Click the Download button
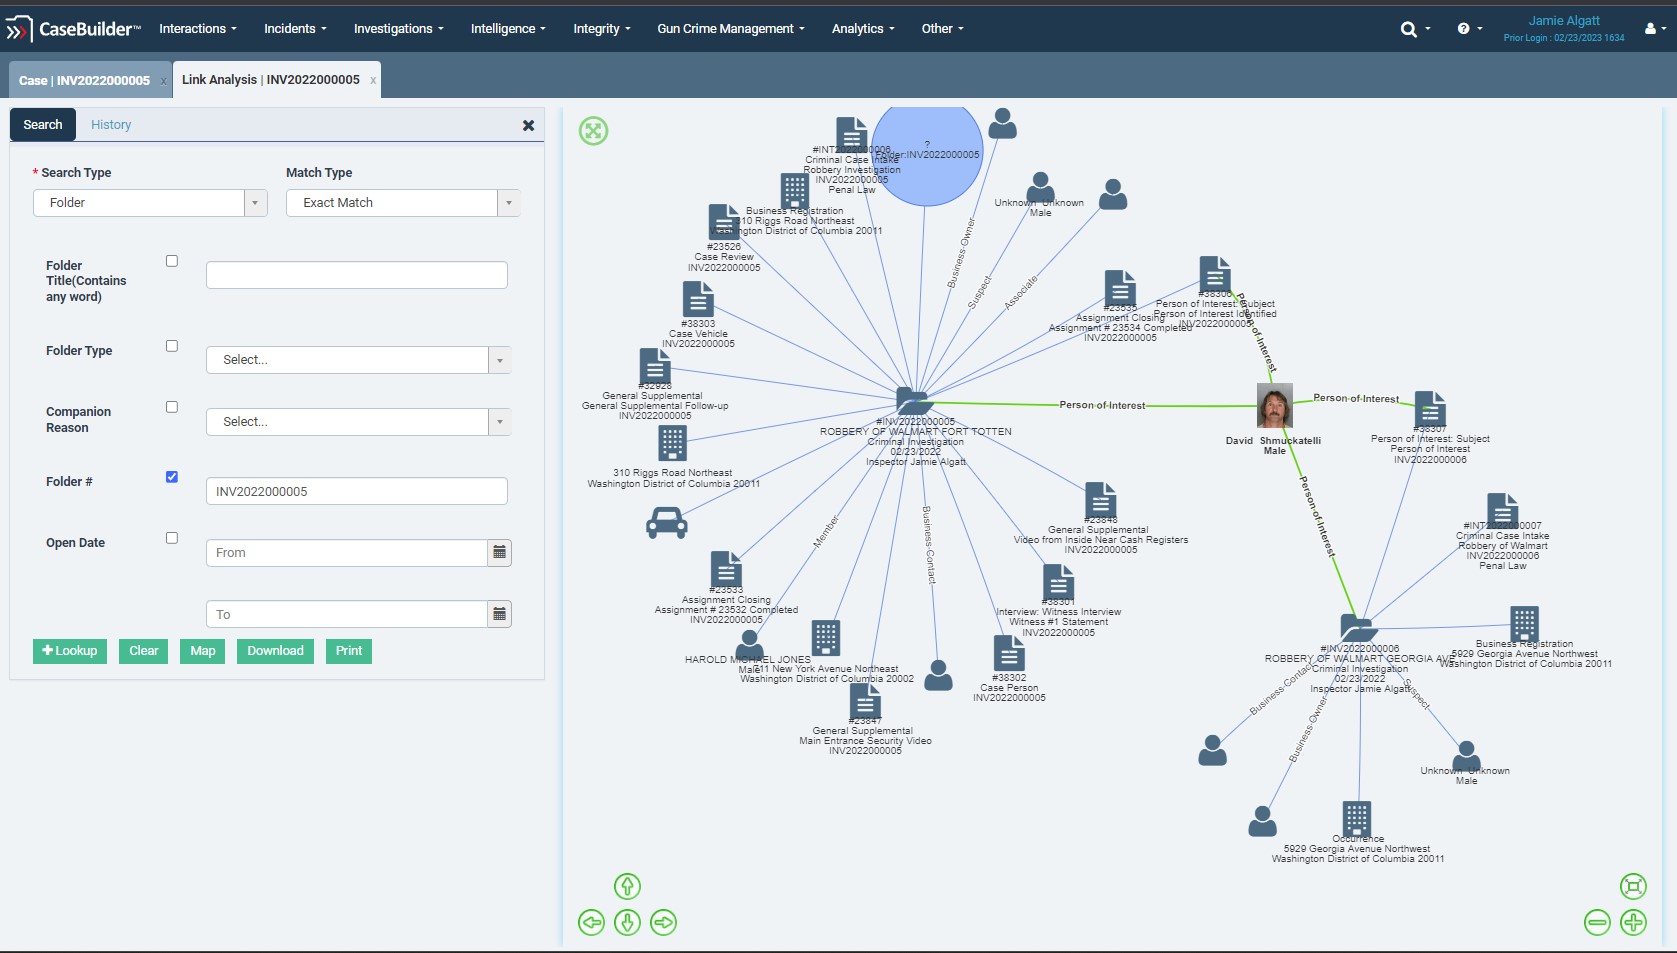 point(275,651)
